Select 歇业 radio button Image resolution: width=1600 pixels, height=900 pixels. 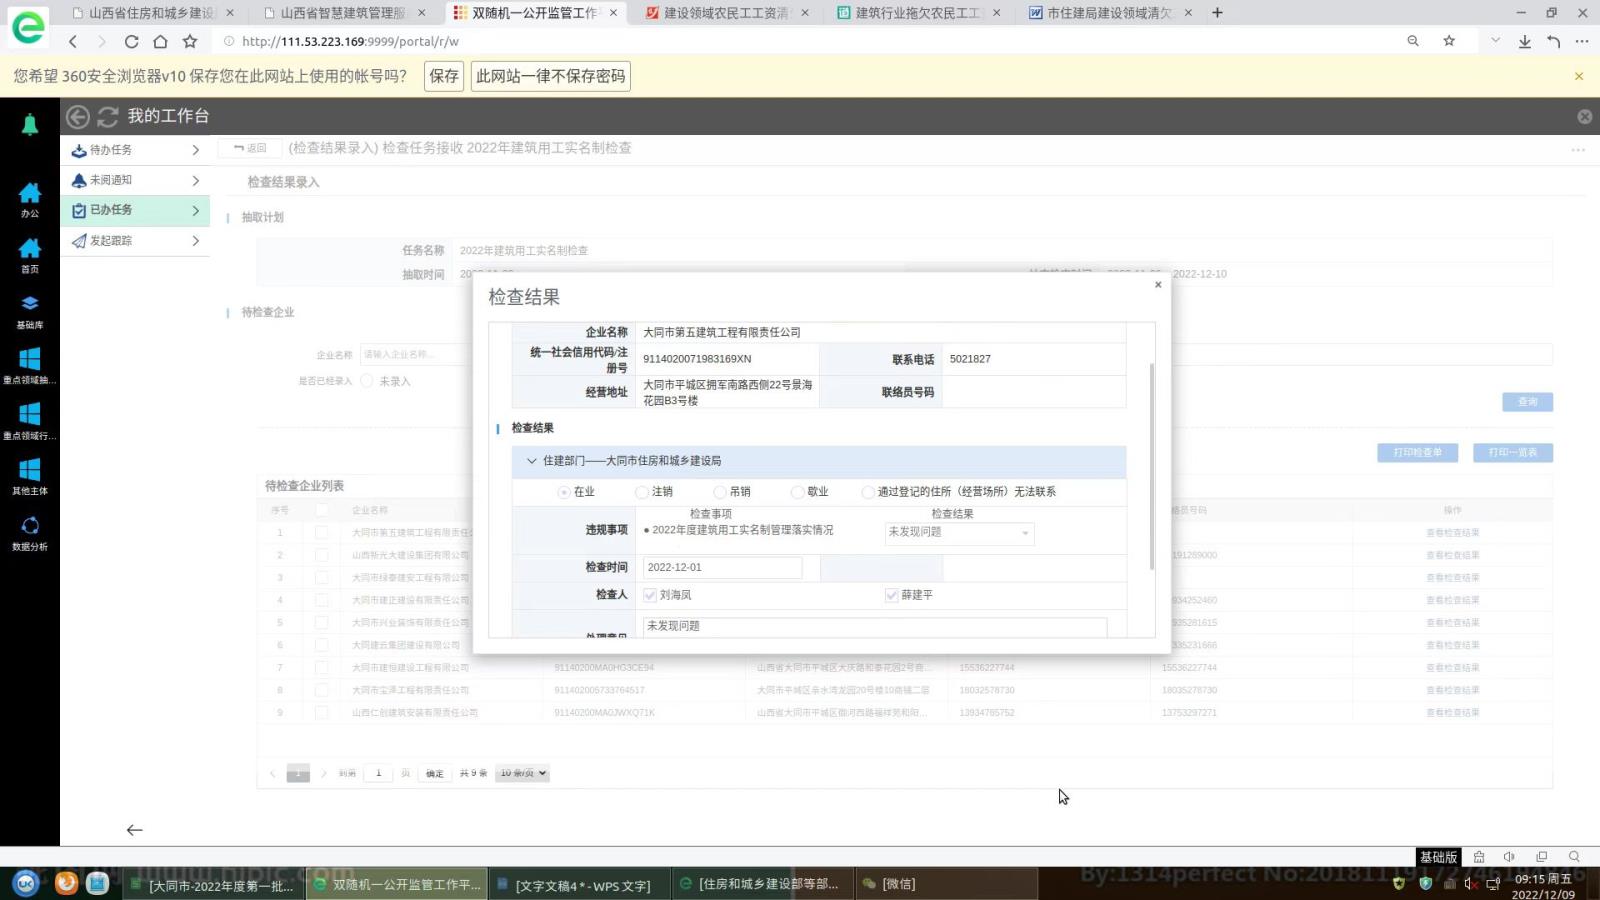point(797,492)
